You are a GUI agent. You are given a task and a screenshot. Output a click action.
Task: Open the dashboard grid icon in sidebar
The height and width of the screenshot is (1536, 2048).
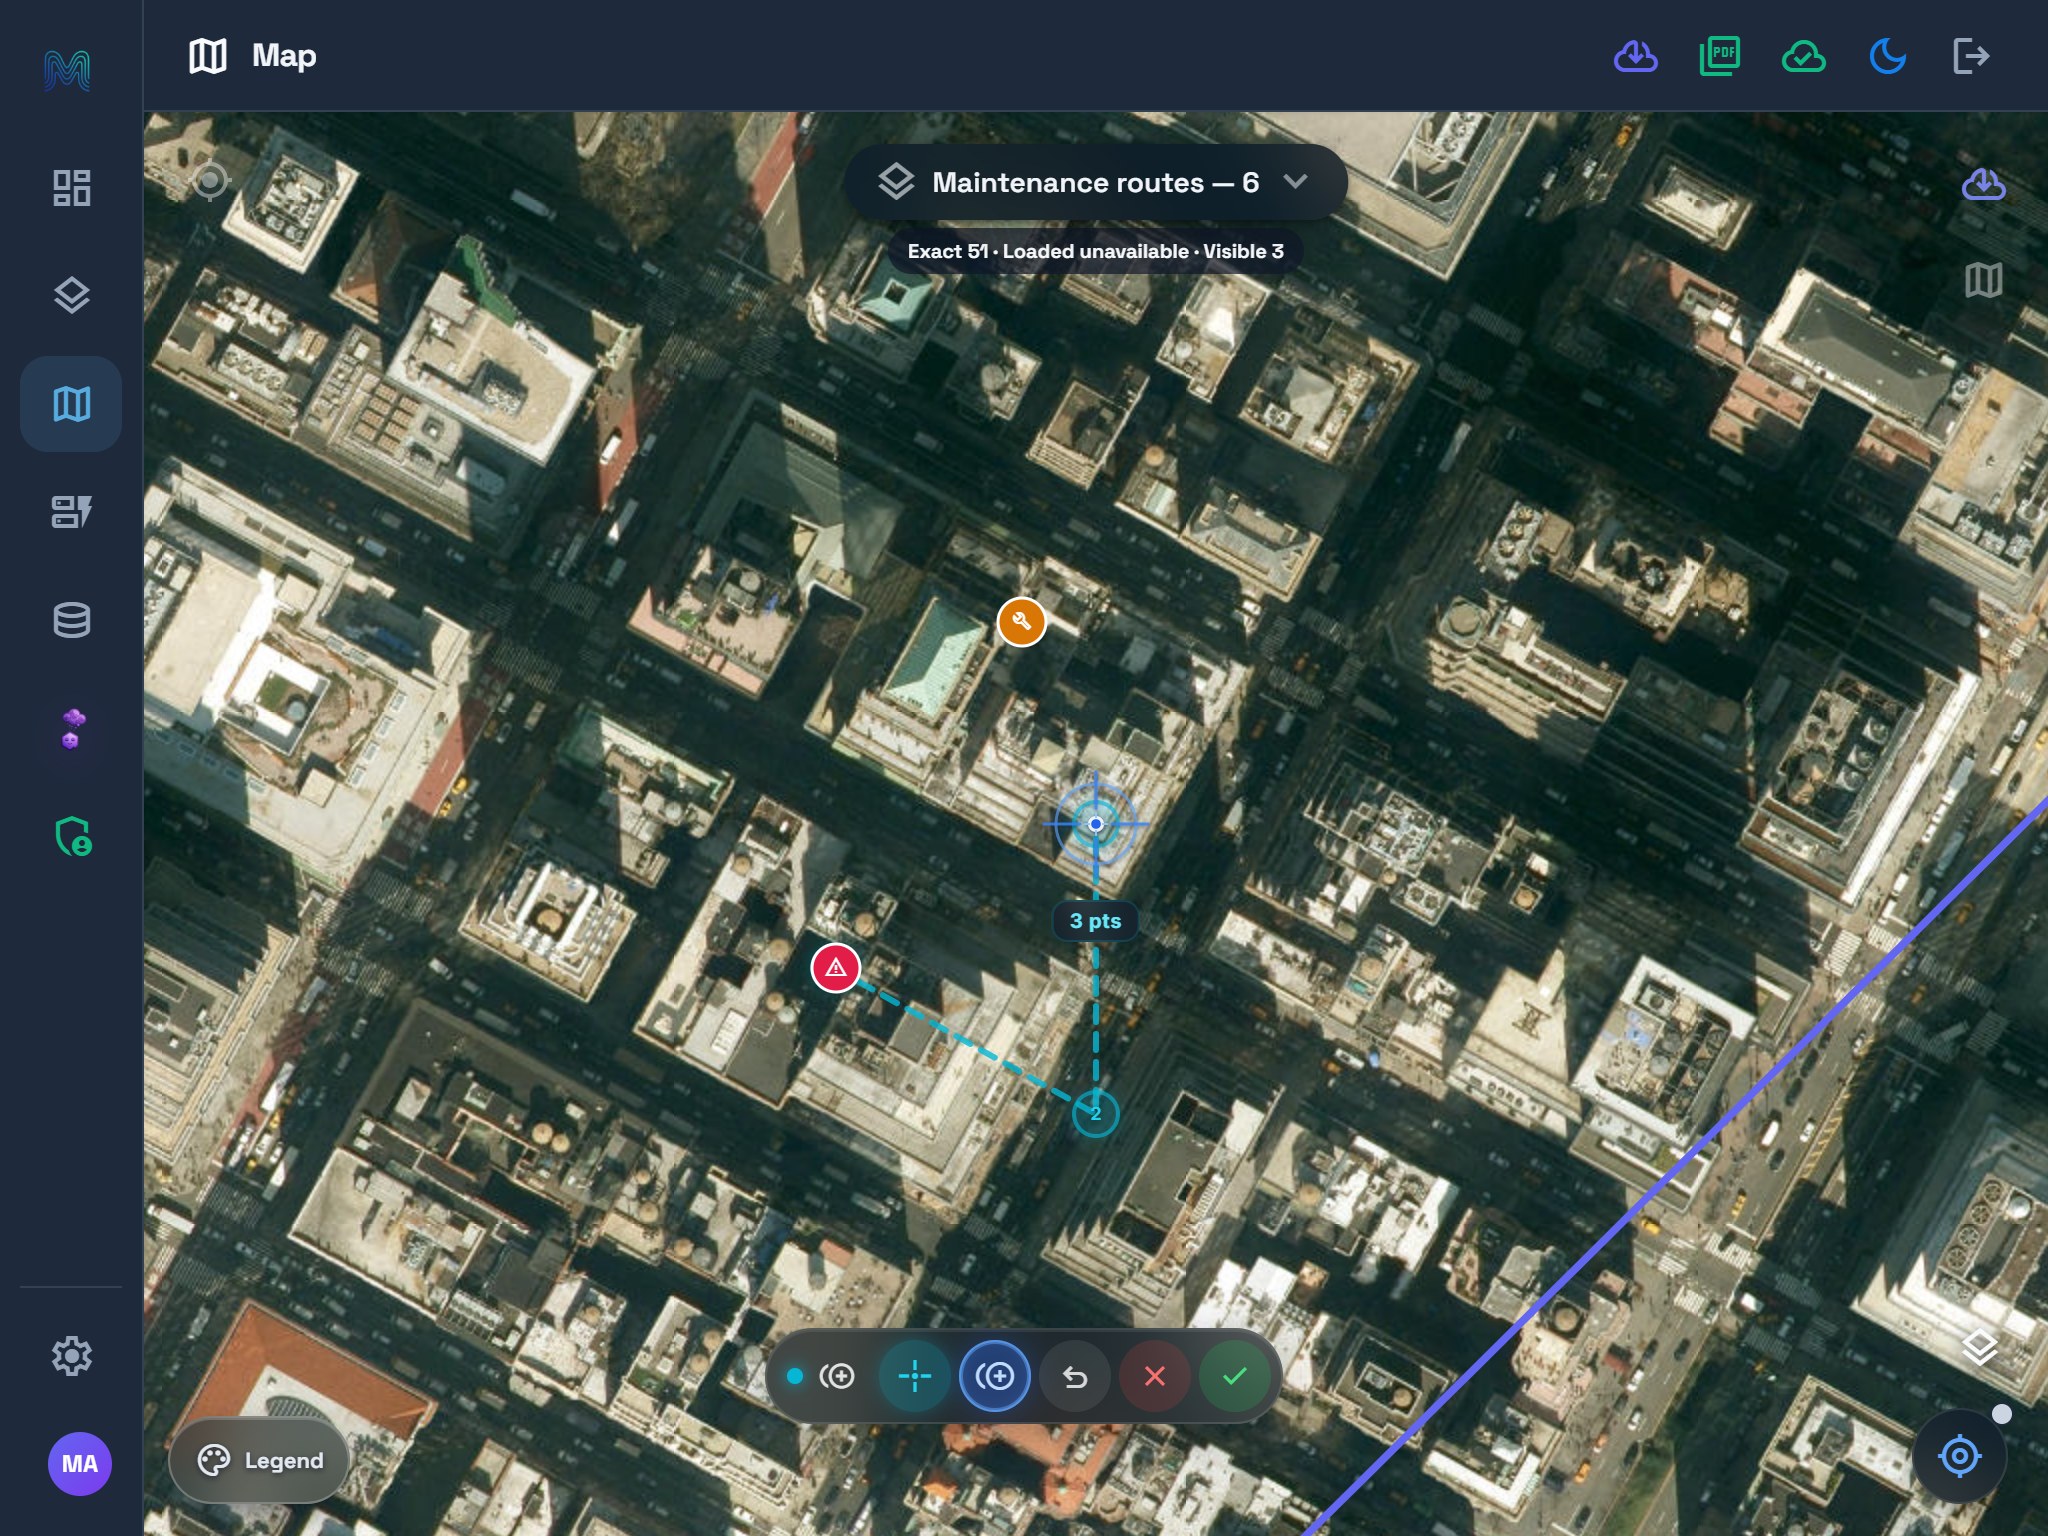[71, 188]
